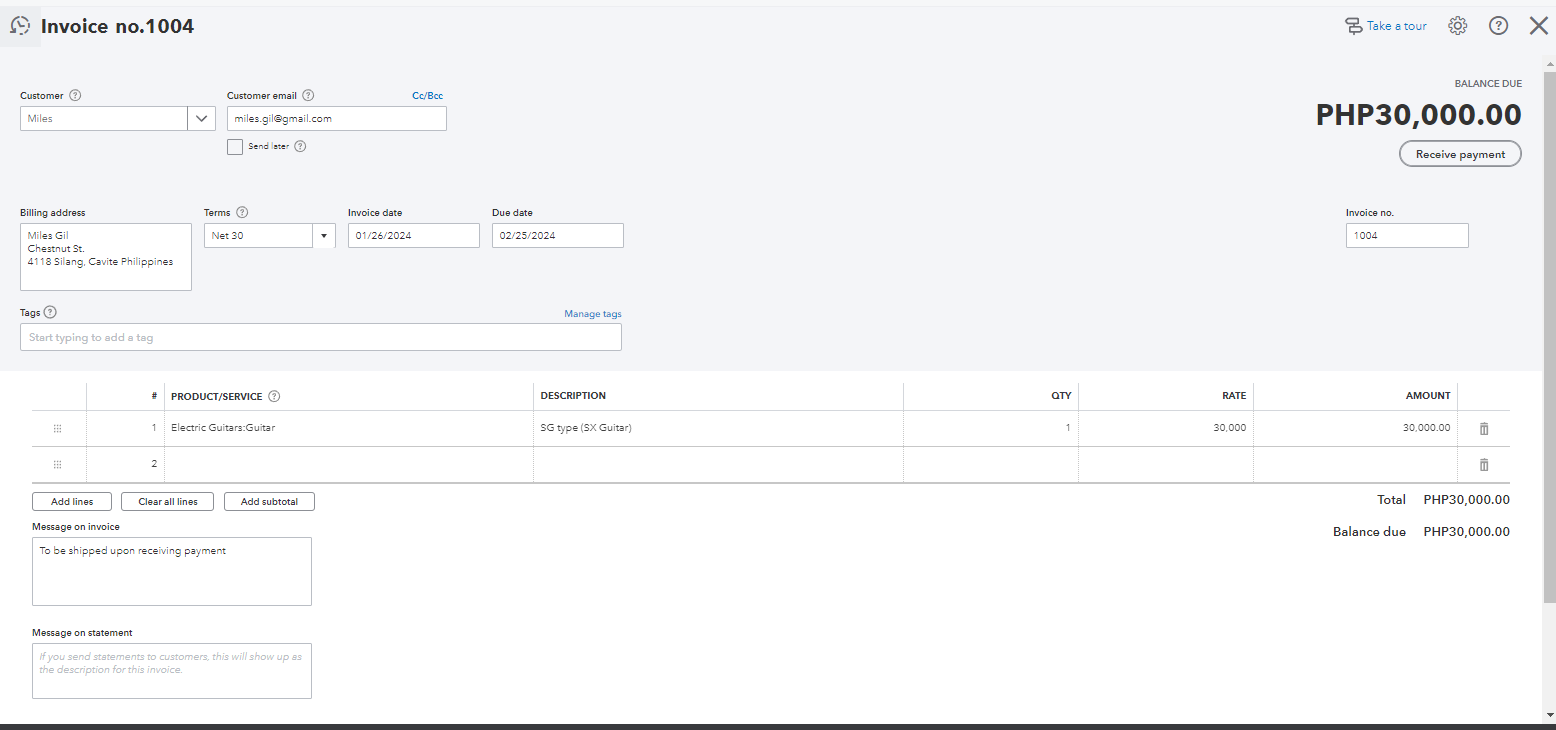Screen dimensions: 1556x730
Task: Click QTY cell of line 1
Action: point(991,428)
